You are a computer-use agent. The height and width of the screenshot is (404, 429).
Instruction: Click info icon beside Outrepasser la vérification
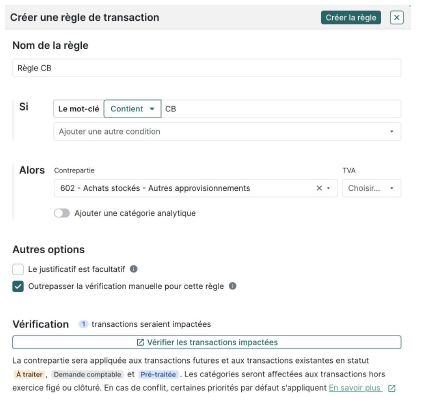(x=233, y=286)
